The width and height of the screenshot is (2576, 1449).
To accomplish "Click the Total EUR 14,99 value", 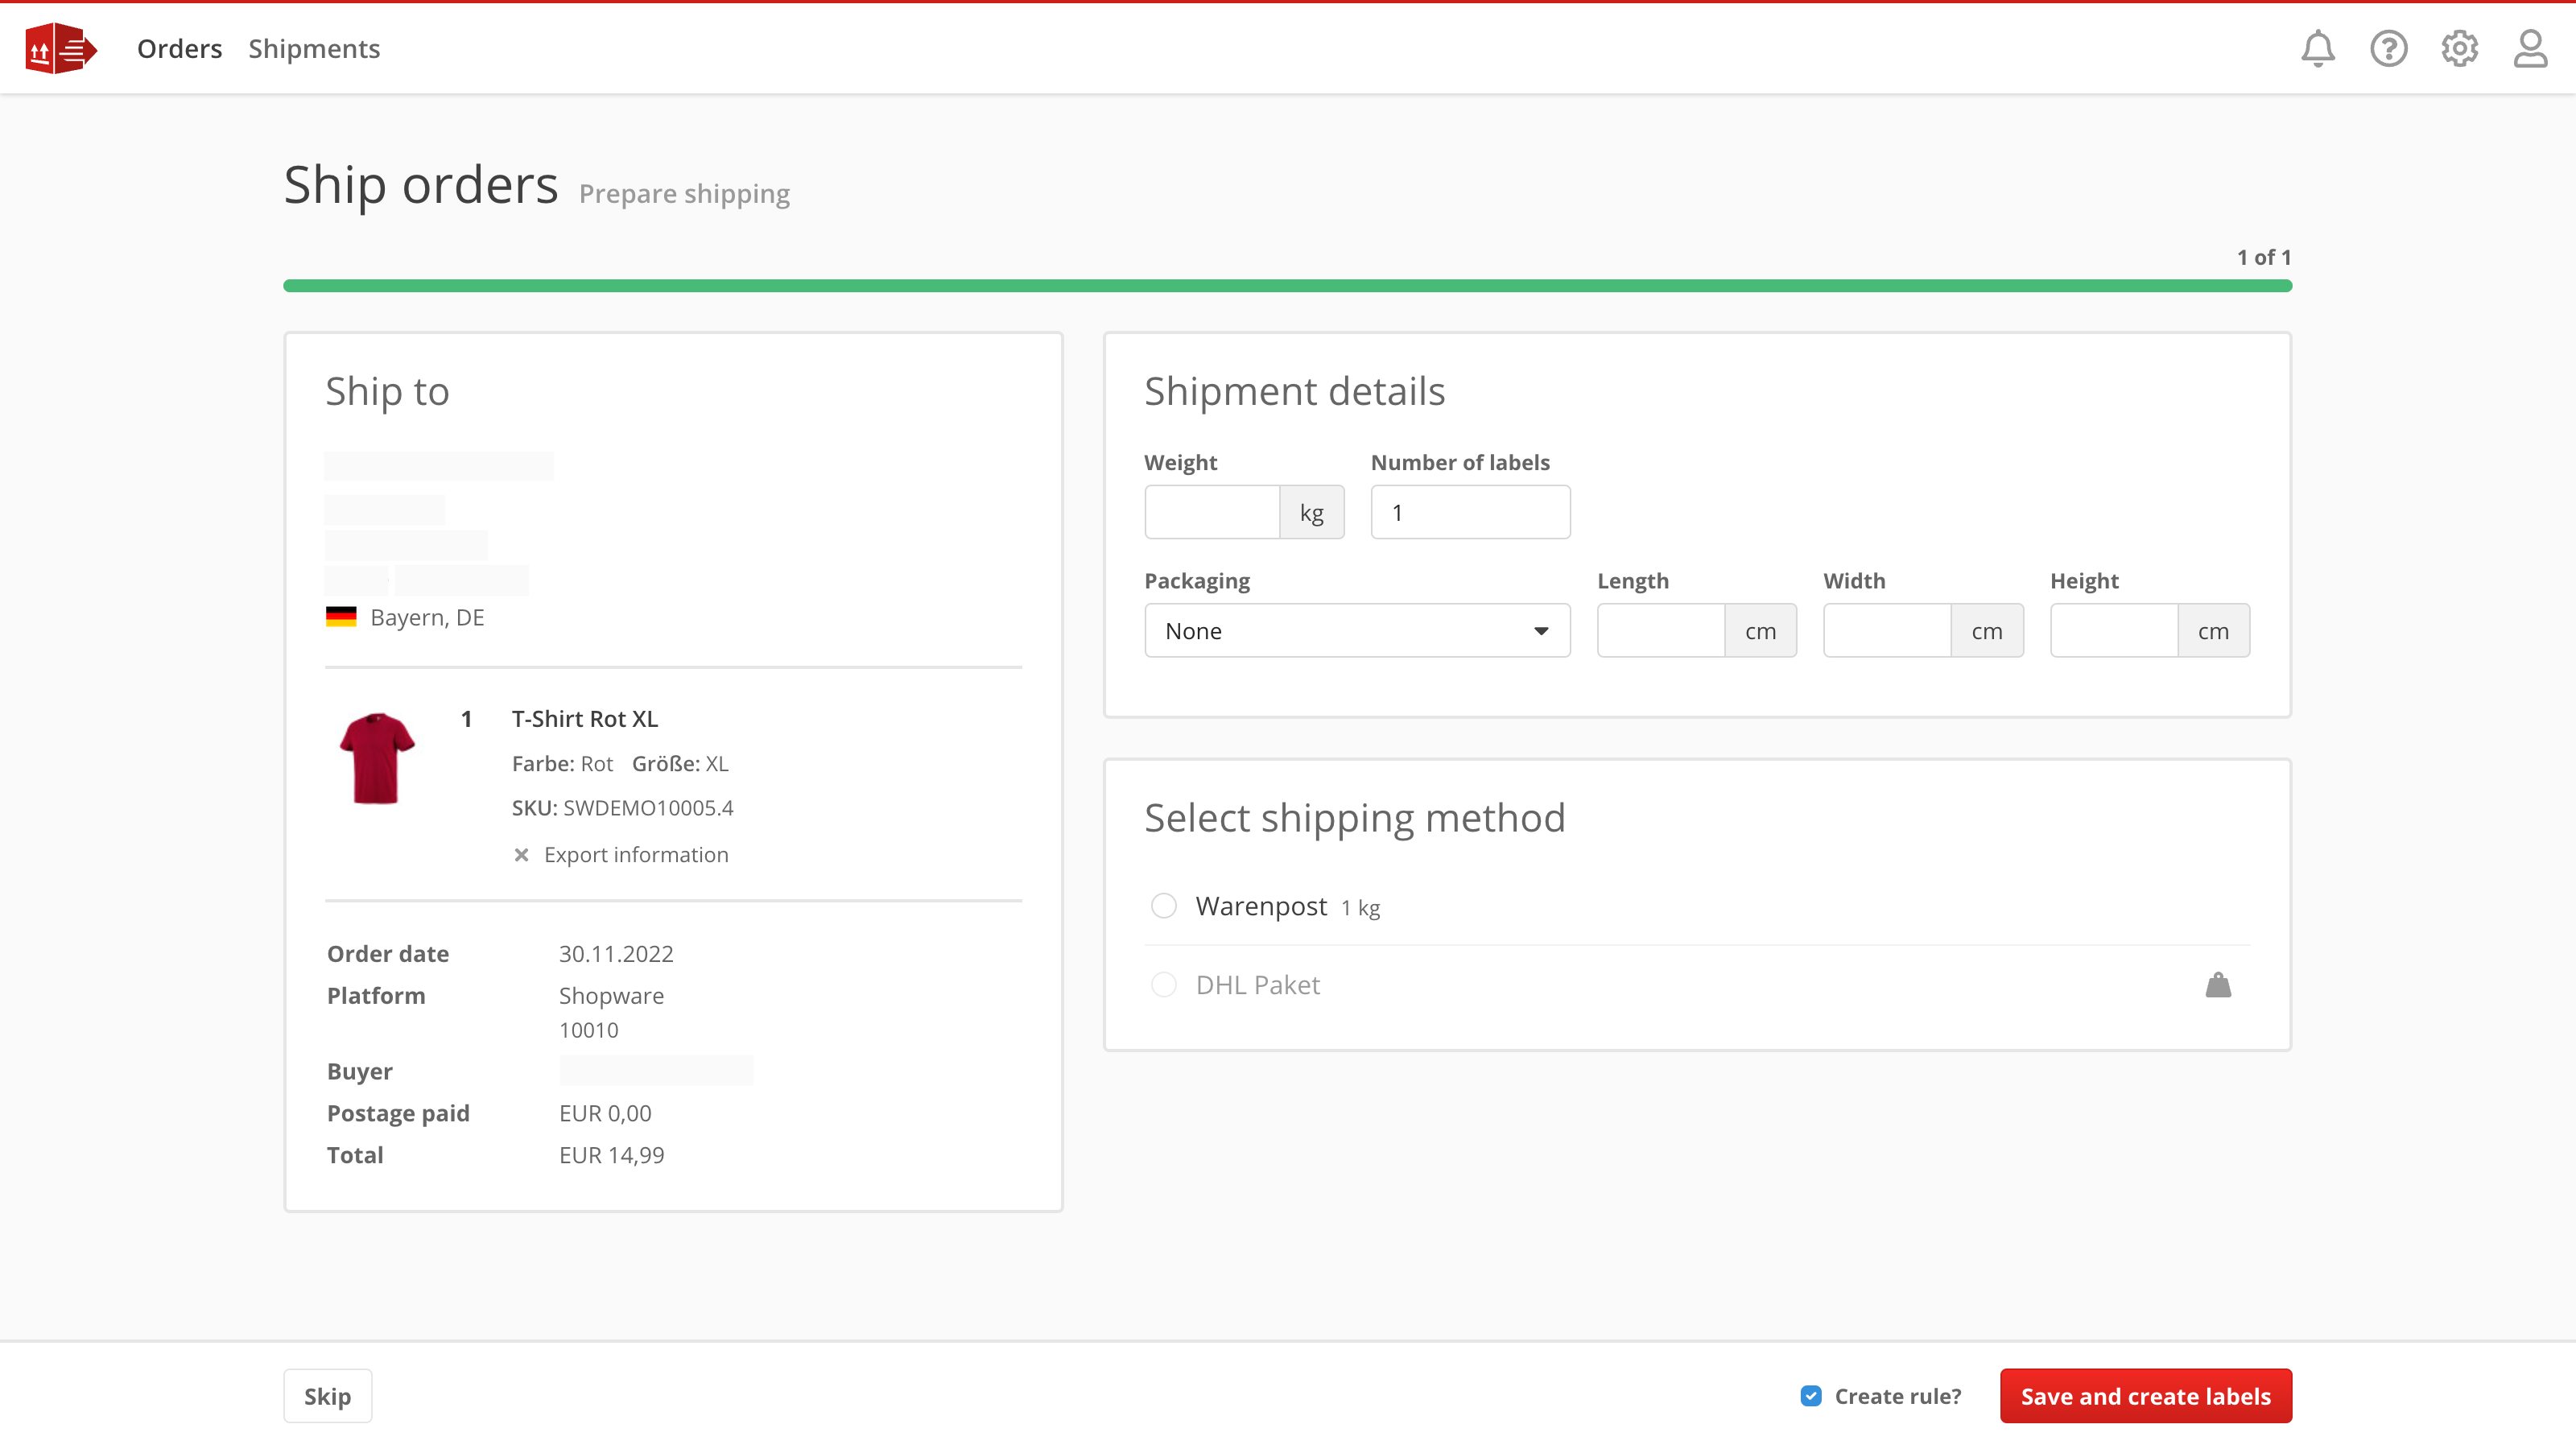I will click(611, 1155).
